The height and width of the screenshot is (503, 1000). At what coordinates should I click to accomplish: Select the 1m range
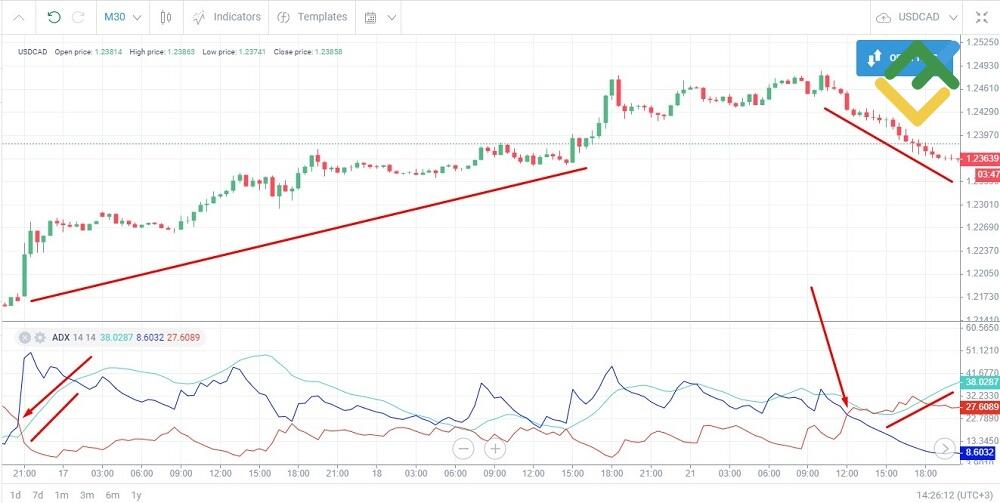(x=61, y=495)
